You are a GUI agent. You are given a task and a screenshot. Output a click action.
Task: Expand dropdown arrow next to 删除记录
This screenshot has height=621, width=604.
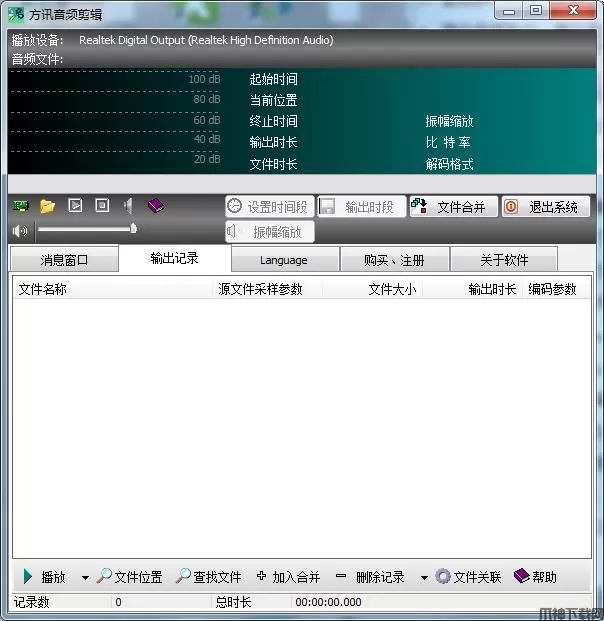424,577
